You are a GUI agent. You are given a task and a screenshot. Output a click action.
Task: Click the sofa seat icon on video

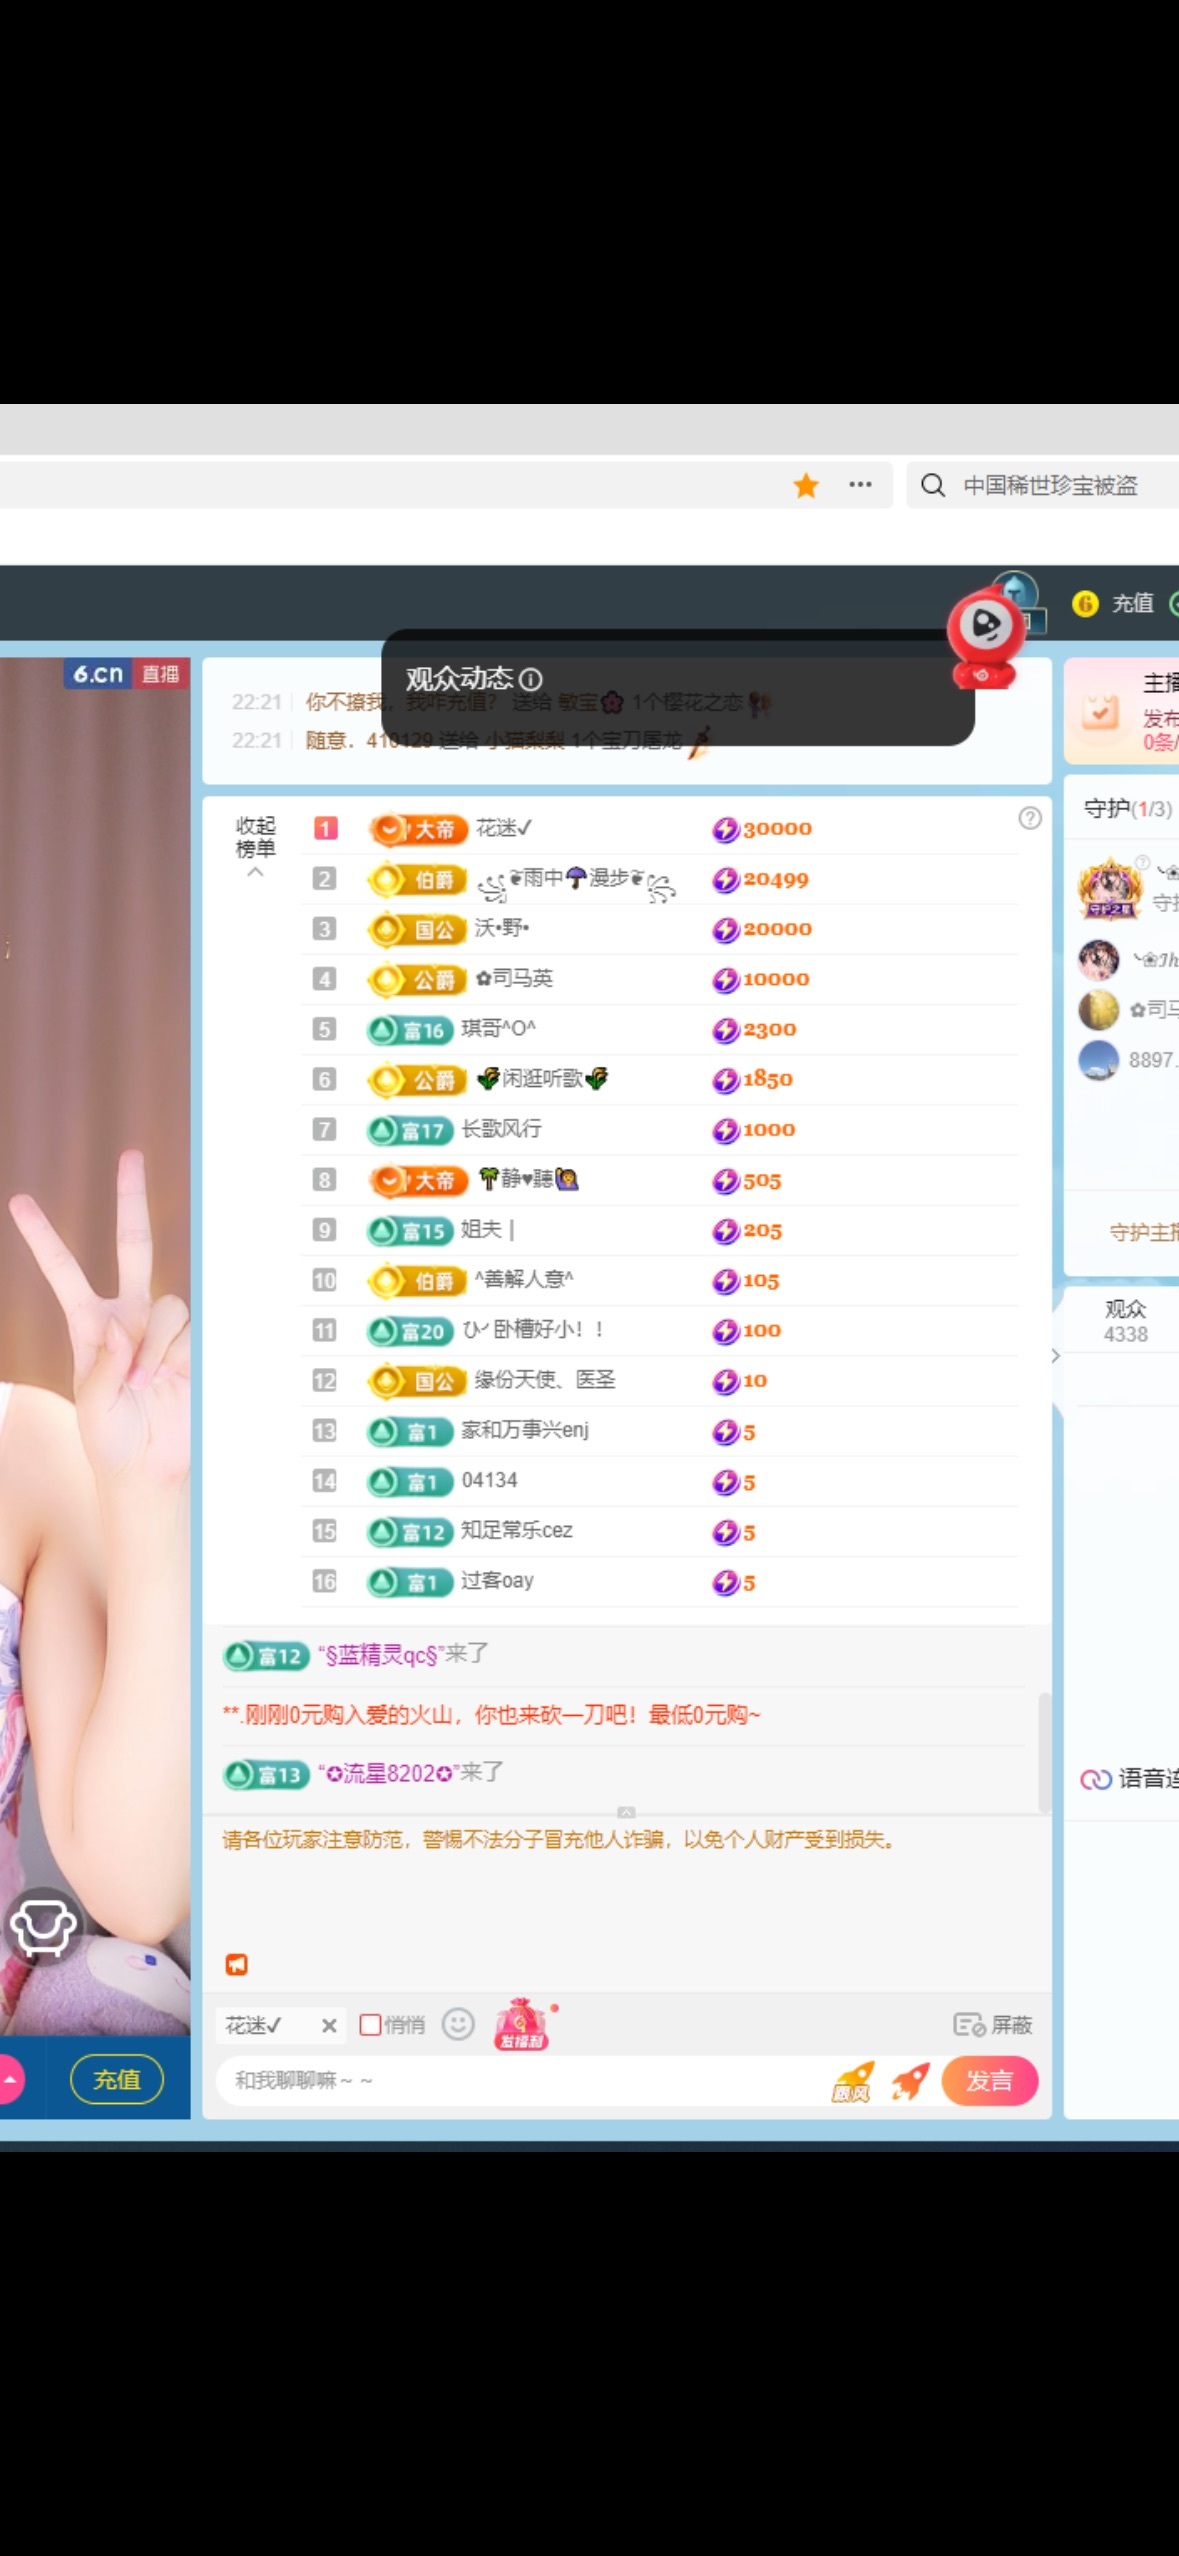pos(43,1925)
